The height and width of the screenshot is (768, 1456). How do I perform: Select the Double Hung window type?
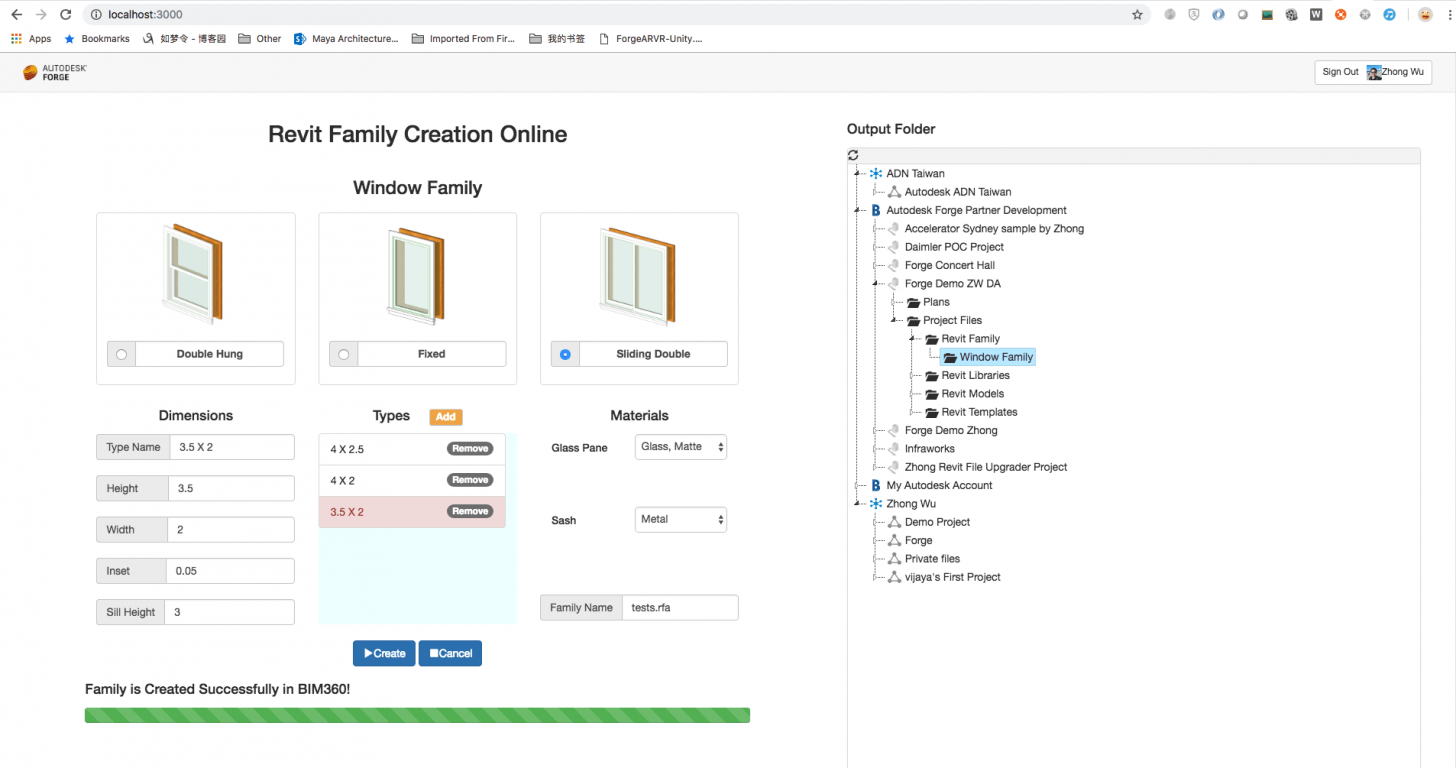pos(121,353)
